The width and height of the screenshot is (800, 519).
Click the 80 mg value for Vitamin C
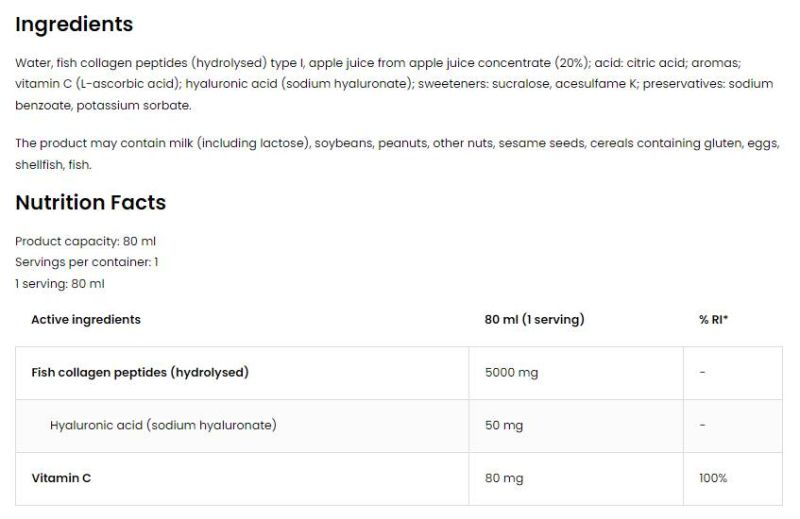tap(504, 478)
